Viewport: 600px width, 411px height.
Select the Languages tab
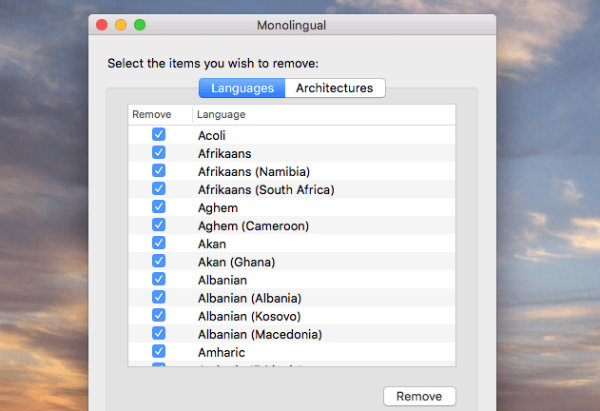click(242, 88)
